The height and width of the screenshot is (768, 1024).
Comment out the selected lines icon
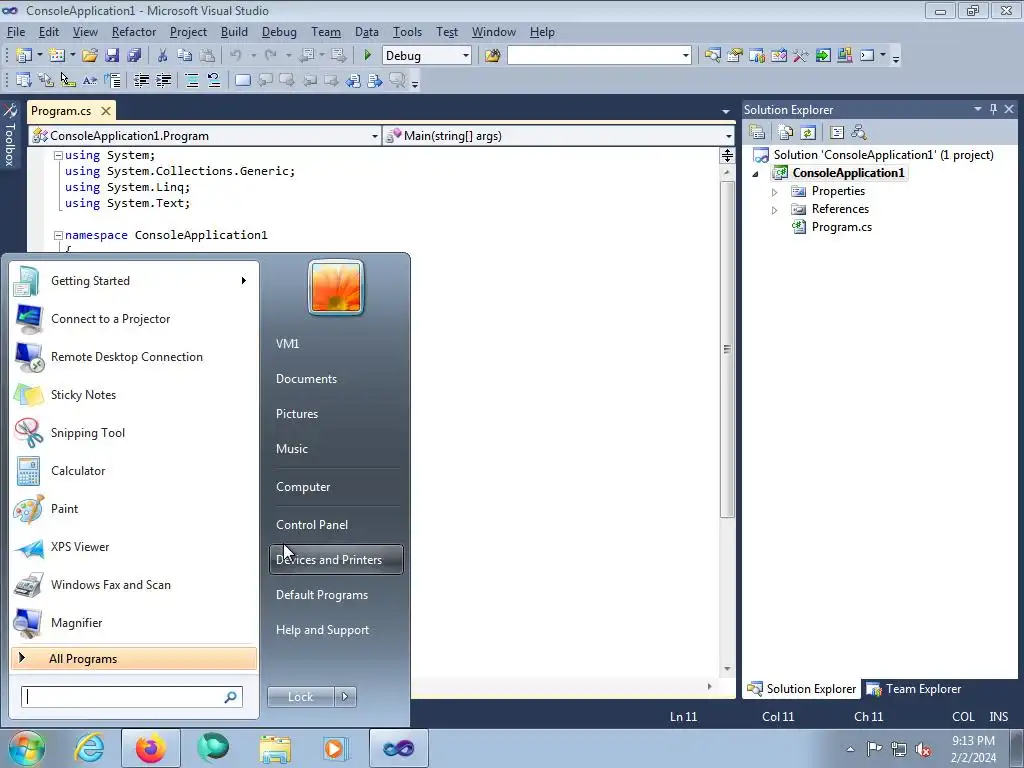(x=192, y=80)
